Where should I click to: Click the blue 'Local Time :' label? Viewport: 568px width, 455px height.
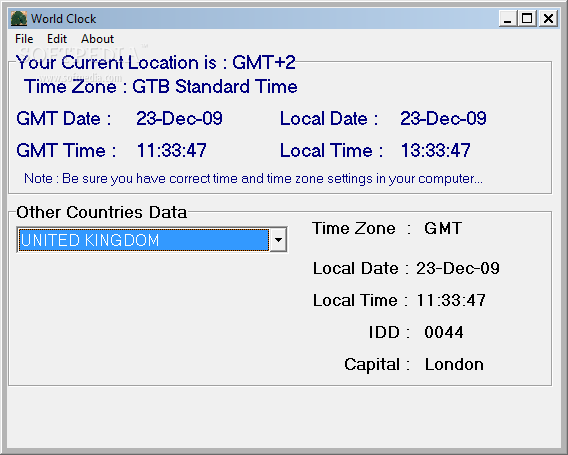[331, 150]
